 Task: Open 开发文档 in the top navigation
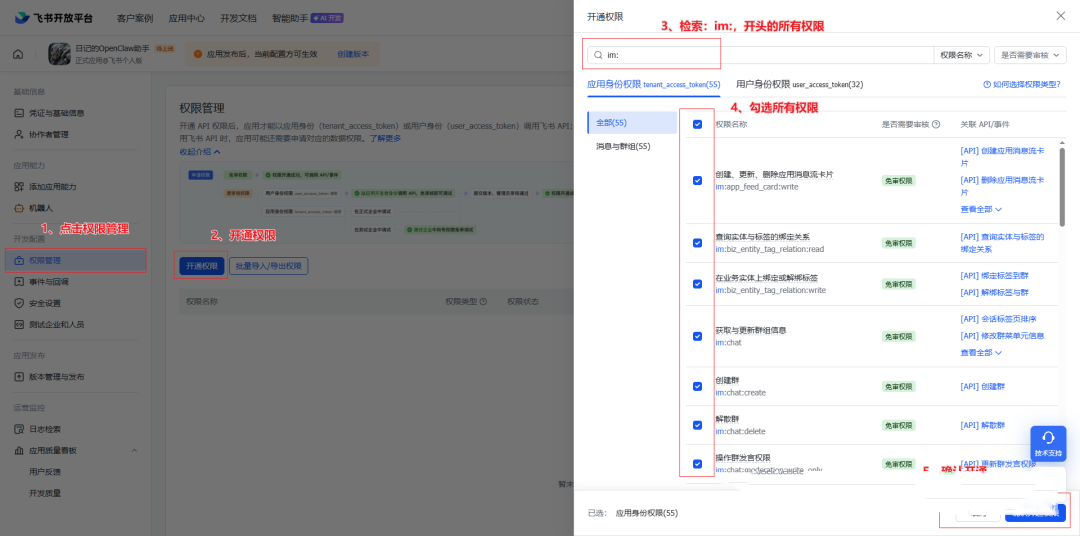click(x=238, y=18)
